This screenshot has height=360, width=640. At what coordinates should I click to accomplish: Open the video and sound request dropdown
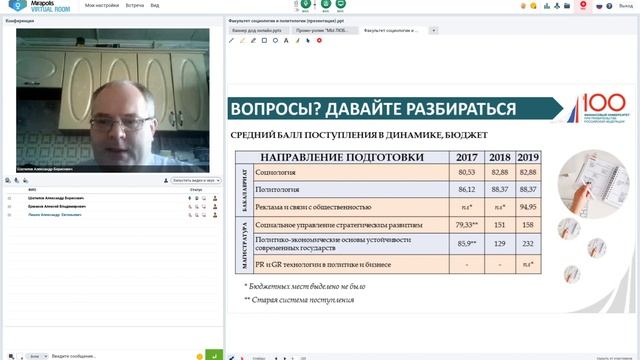[196, 180]
